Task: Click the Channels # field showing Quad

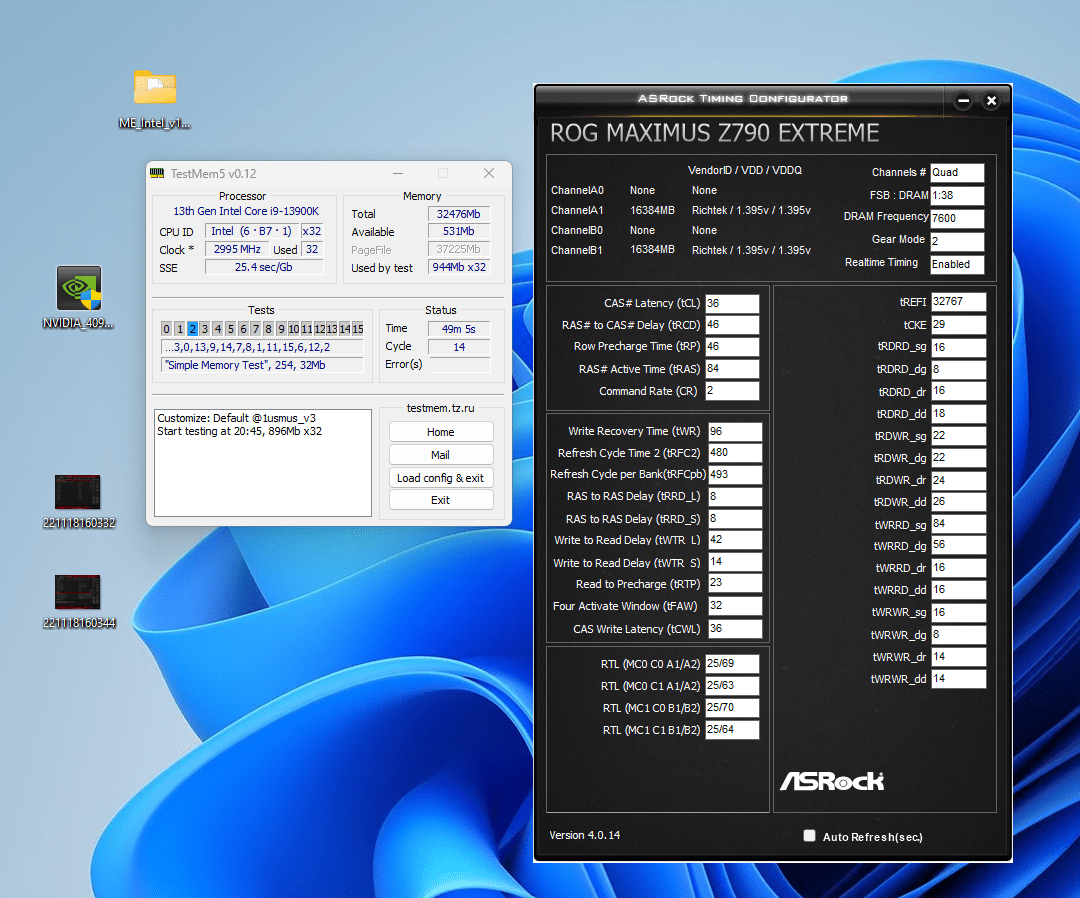Action: click(x=957, y=172)
